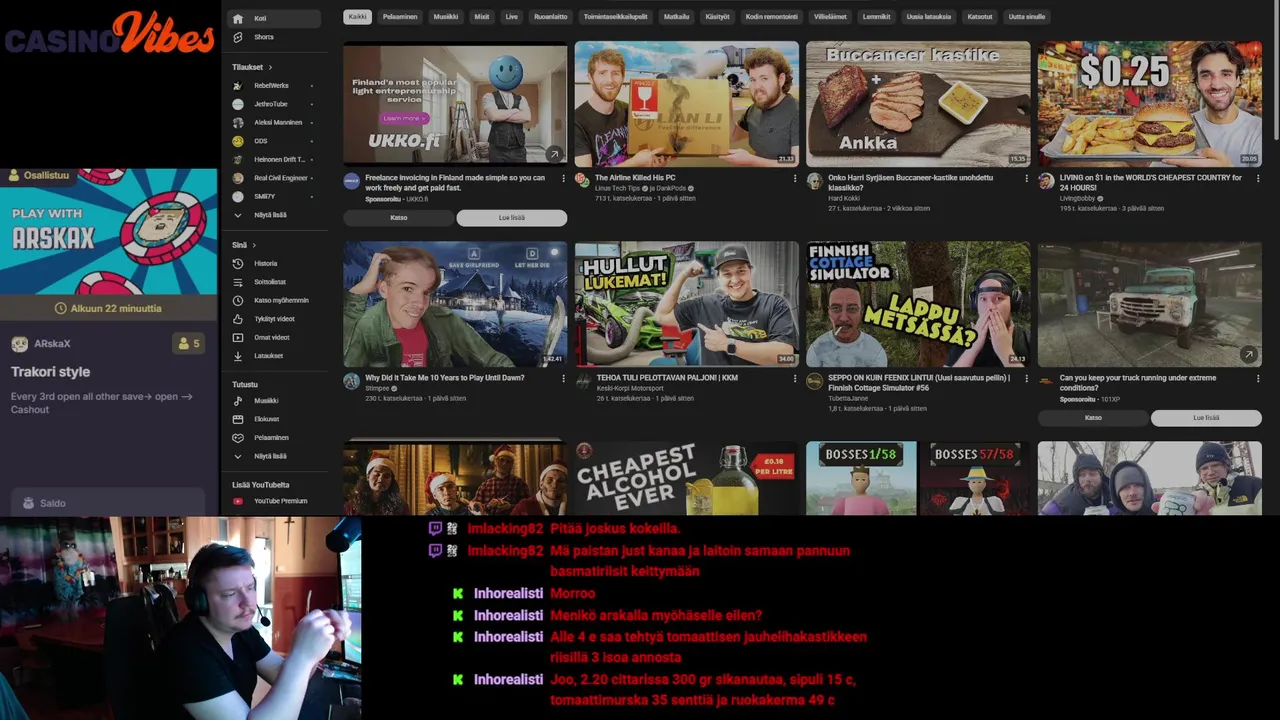Select Pelaaminen filter chip at top
The image size is (1280, 720).
tap(400, 17)
